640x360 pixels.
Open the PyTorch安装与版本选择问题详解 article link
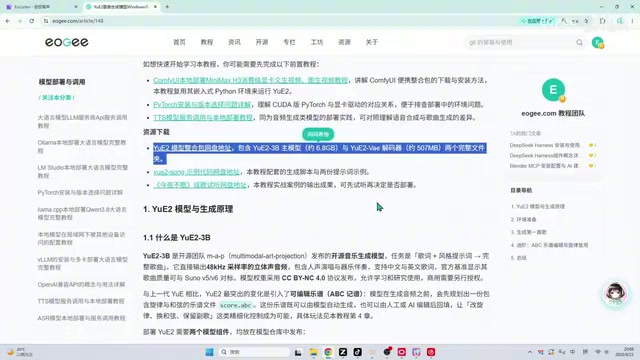pos(202,104)
